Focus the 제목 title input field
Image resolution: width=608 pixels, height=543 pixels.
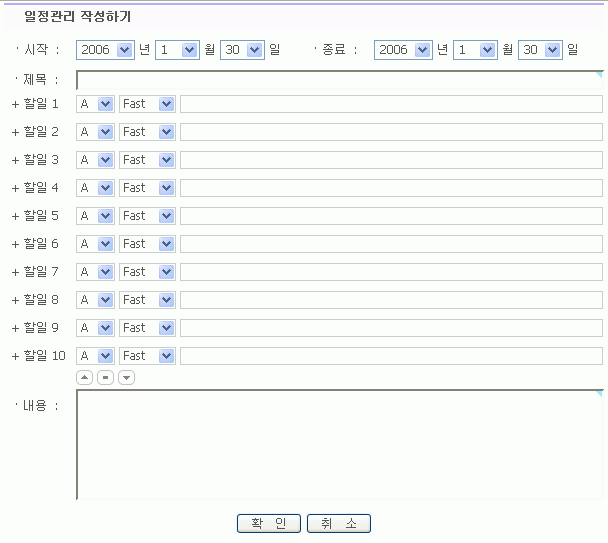(340, 80)
